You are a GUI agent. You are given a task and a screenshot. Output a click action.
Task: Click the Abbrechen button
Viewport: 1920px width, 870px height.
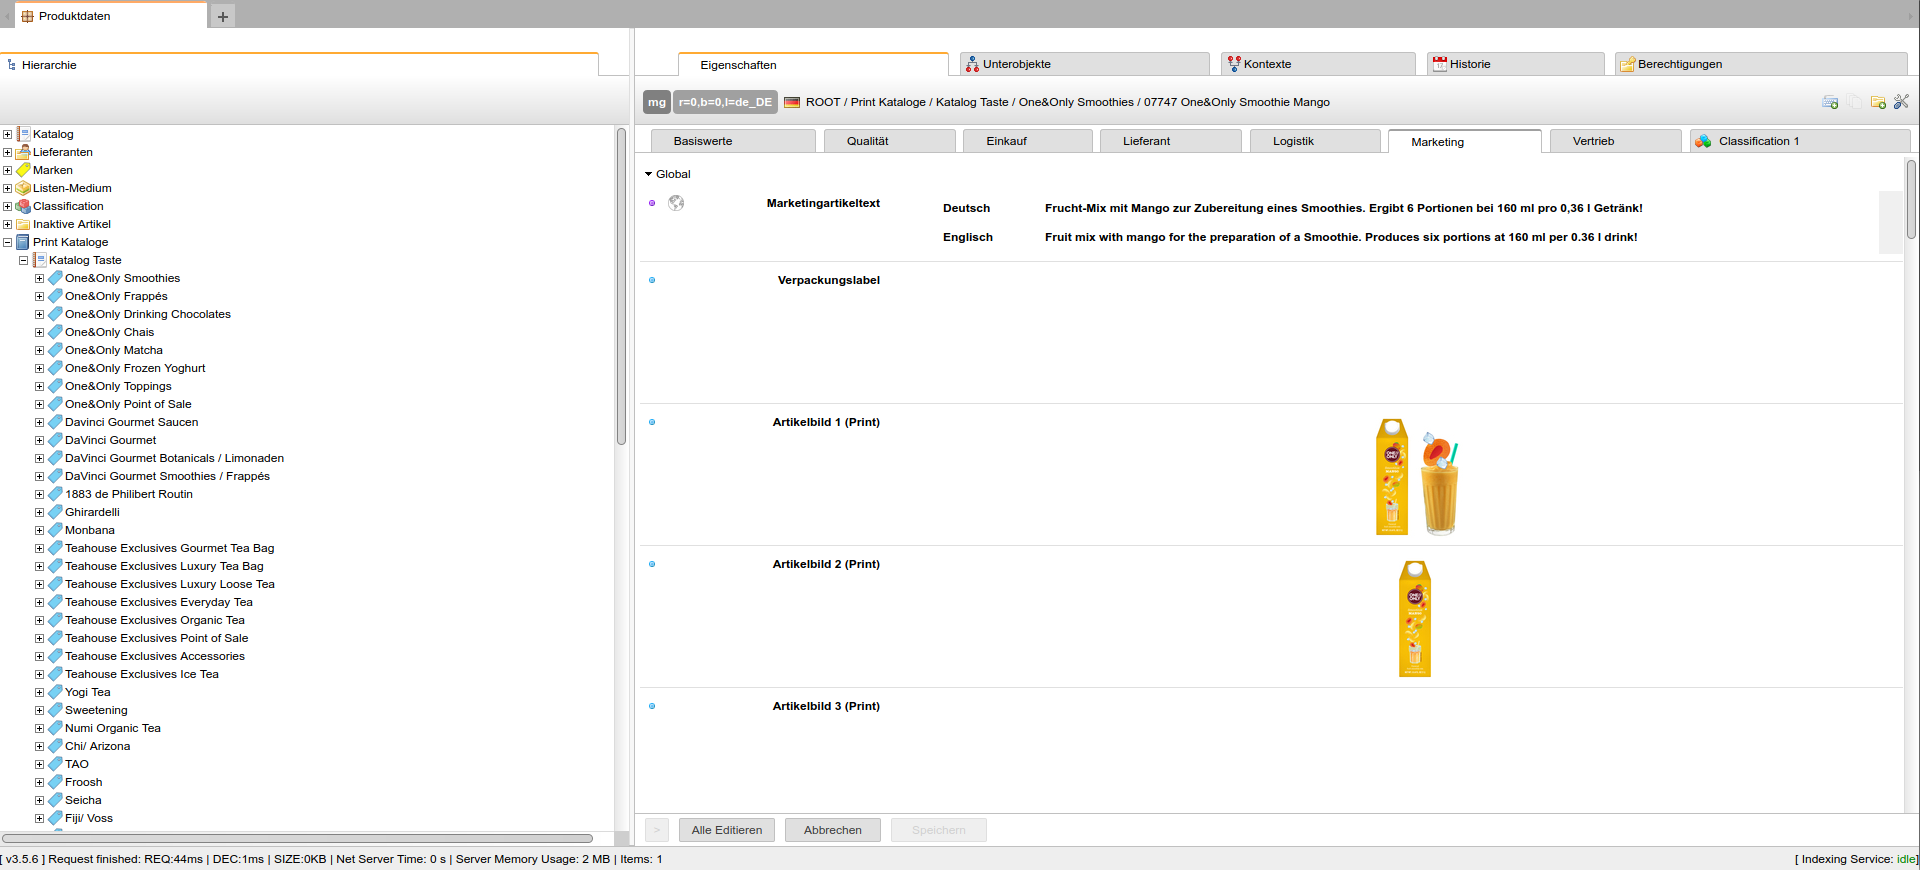point(832,830)
